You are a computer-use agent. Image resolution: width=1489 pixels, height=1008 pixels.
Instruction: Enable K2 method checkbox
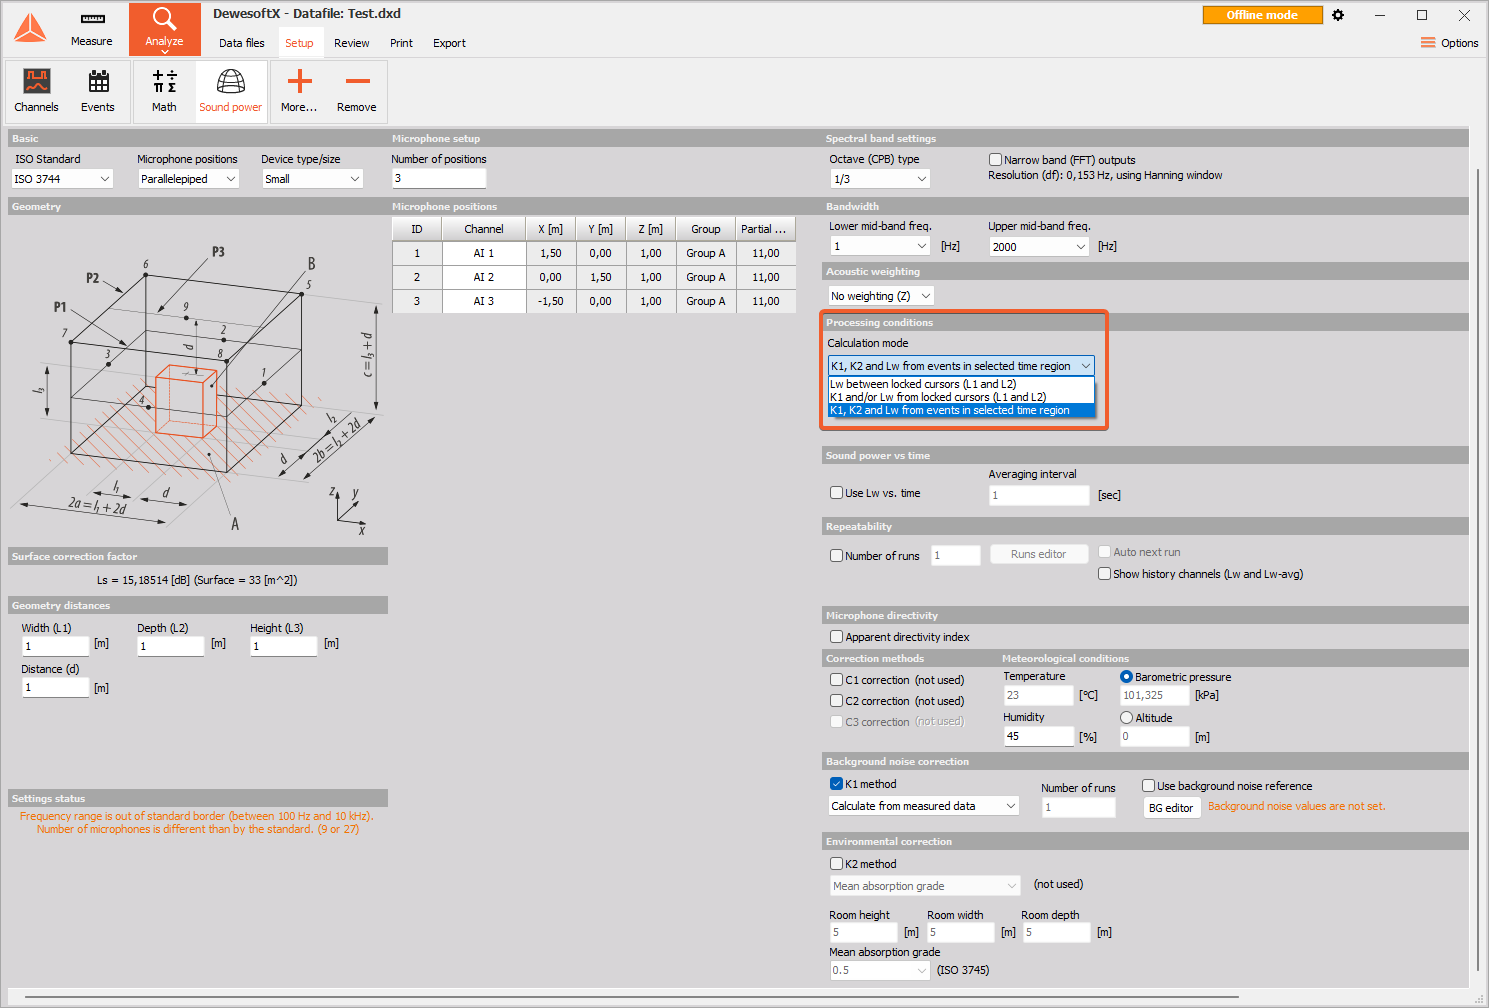point(836,864)
